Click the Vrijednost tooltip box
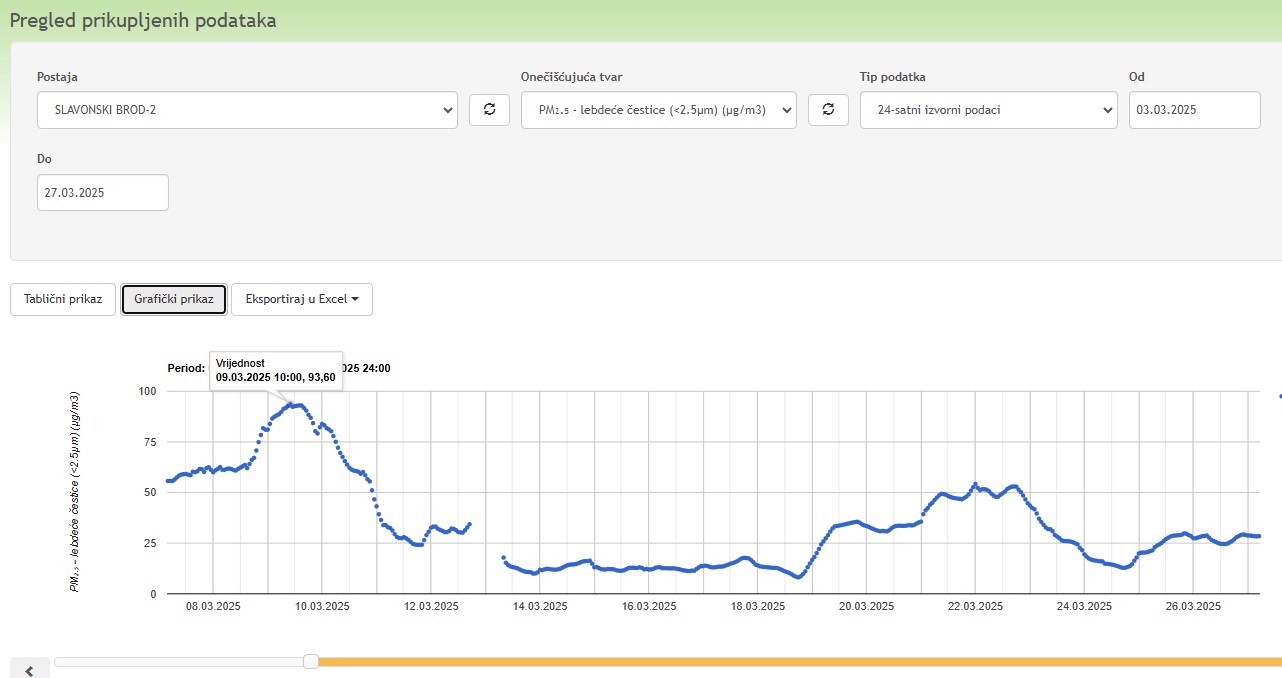 point(276,370)
